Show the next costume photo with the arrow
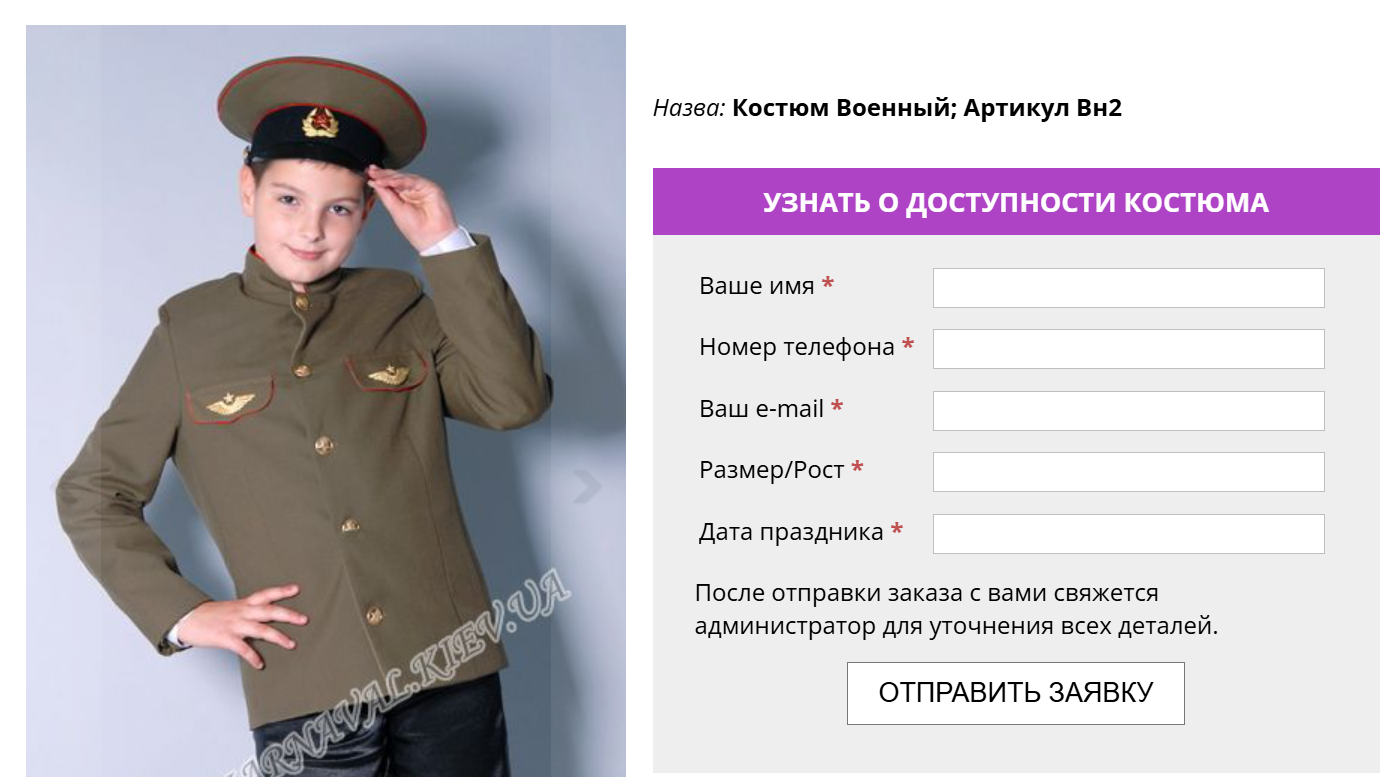This screenshot has height=777, width=1383. (x=588, y=486)
